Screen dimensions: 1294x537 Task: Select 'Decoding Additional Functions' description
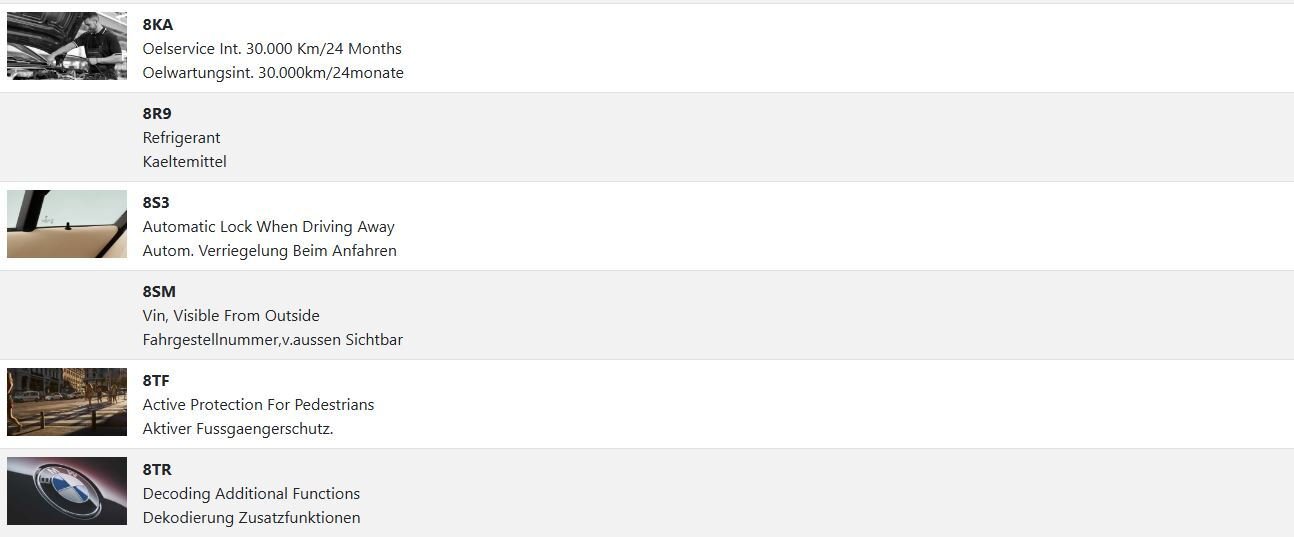click(251, 494)
